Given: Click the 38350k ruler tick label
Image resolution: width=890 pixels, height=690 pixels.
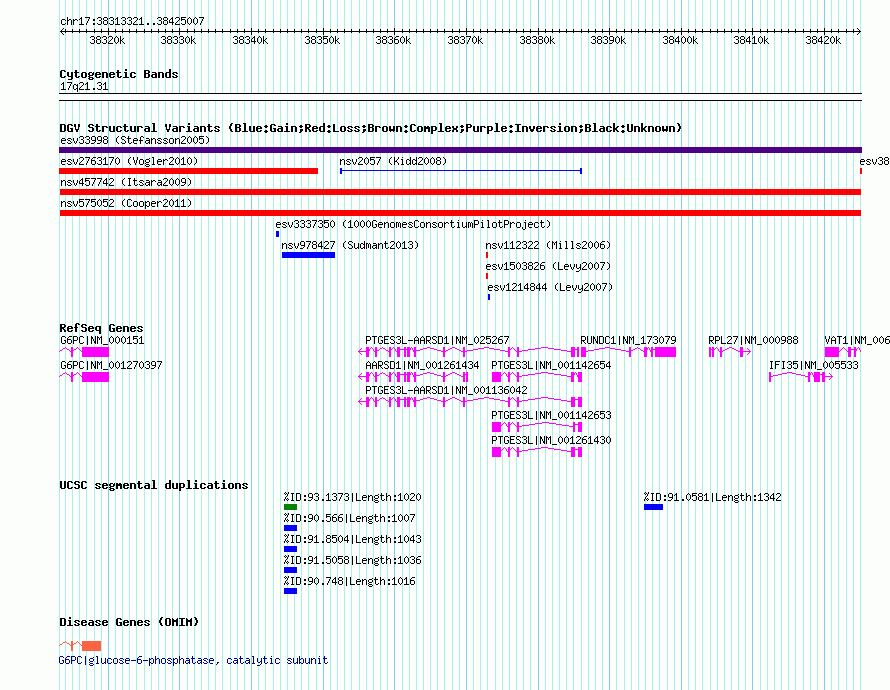Looking at the screenshot, I should [322, 40].
